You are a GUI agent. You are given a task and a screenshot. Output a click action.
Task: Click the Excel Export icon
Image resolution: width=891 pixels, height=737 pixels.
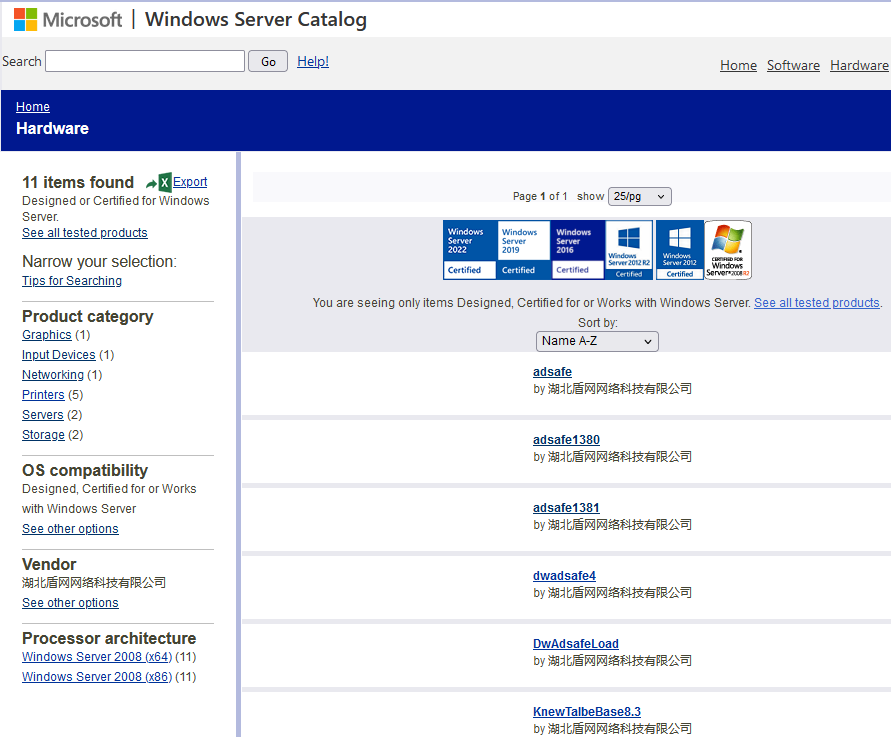(159, 183)
